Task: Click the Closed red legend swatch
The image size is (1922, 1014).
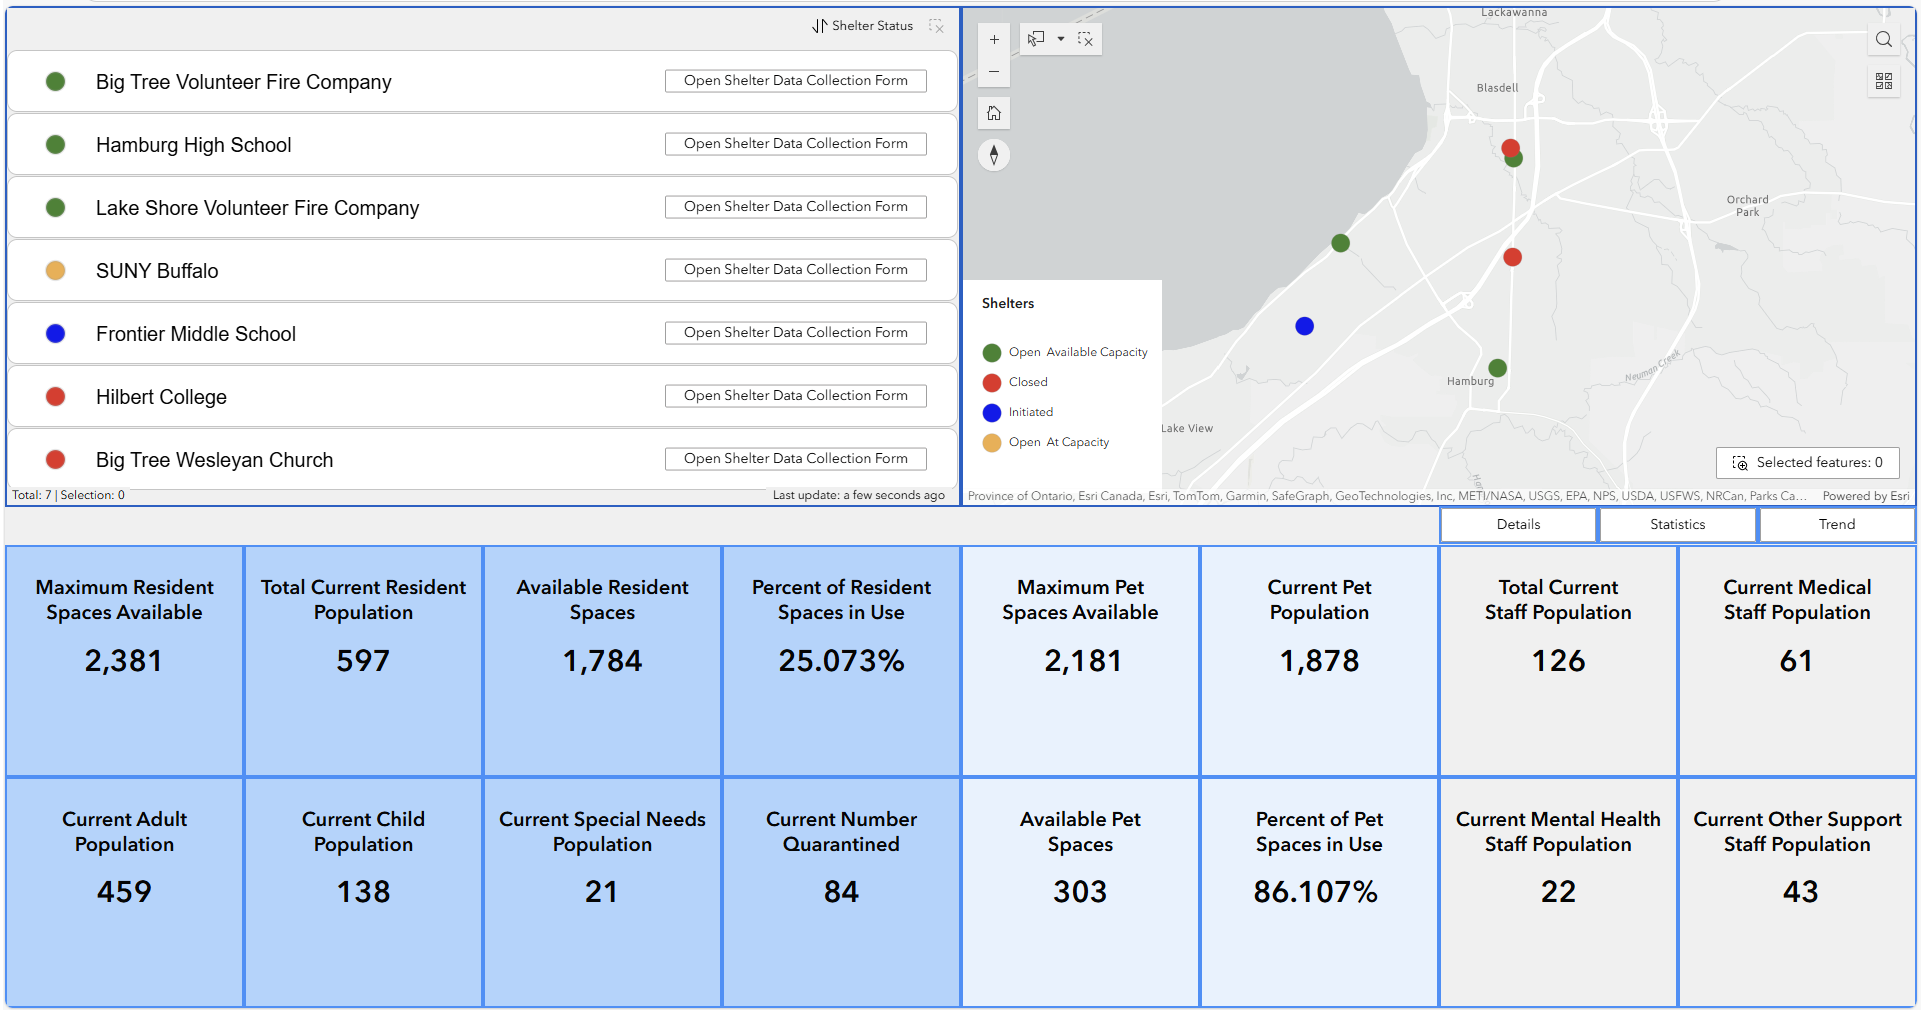Action: (991, 382)
